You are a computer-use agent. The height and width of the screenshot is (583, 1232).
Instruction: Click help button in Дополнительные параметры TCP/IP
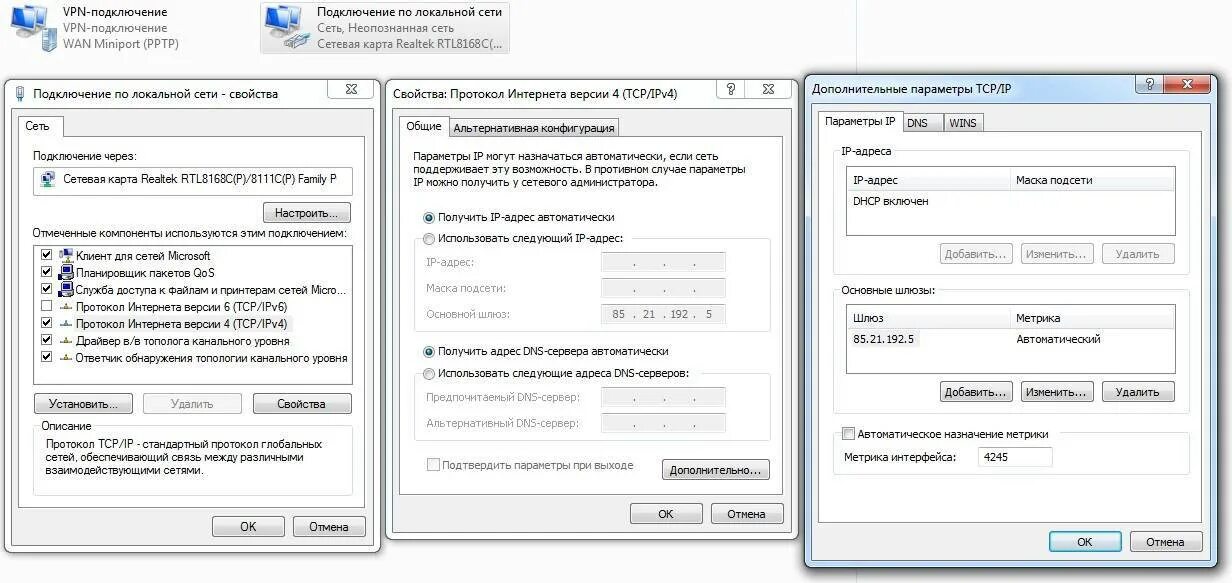(x=1149, y=85)
